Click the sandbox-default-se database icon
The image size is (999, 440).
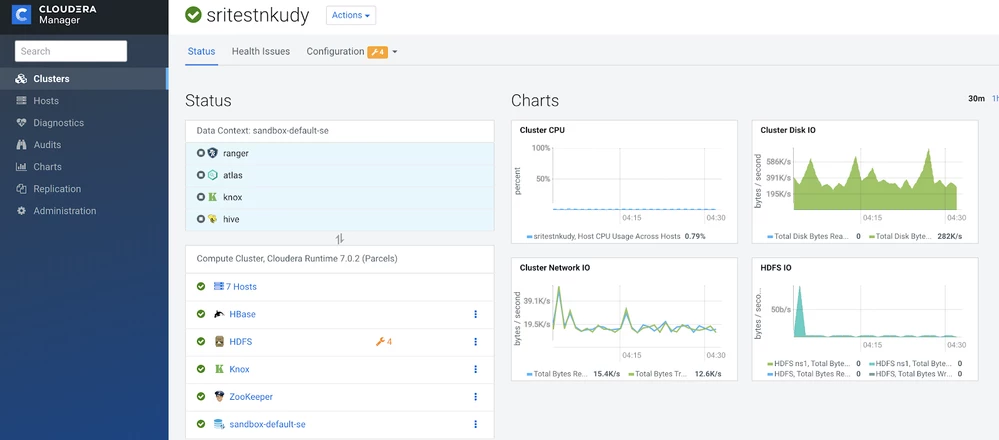point(219,423)
